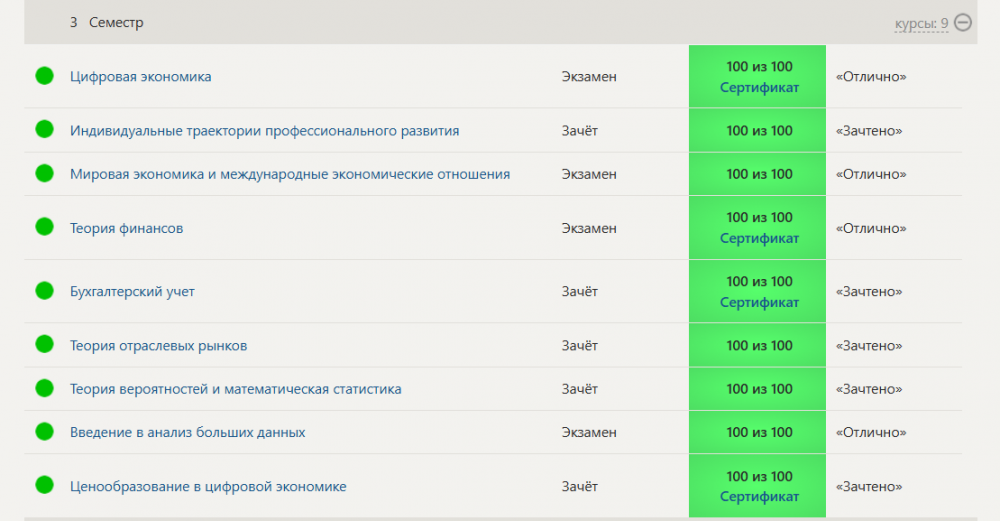Image resolution: width=1000 pixels, height=521 pixels.
Task: Click green status dot for Теория финансов
Action: tap(45, 226)
